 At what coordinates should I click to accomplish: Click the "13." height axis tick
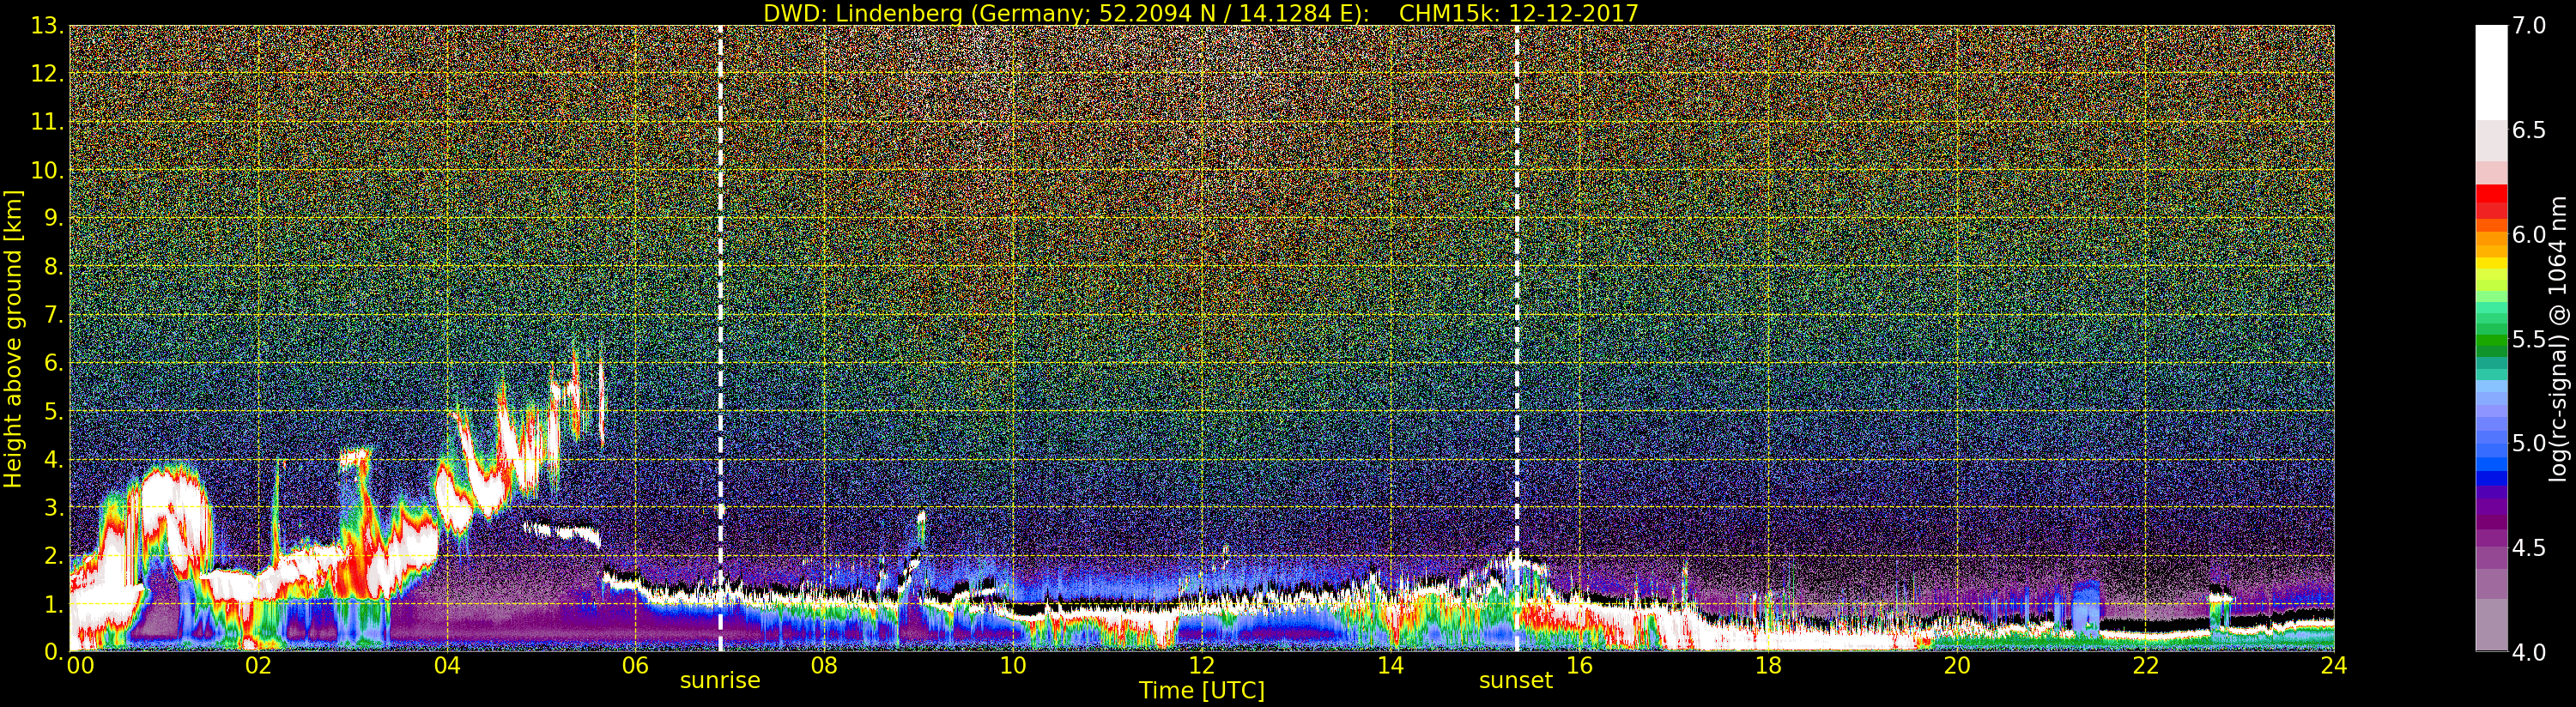(48, 26)
